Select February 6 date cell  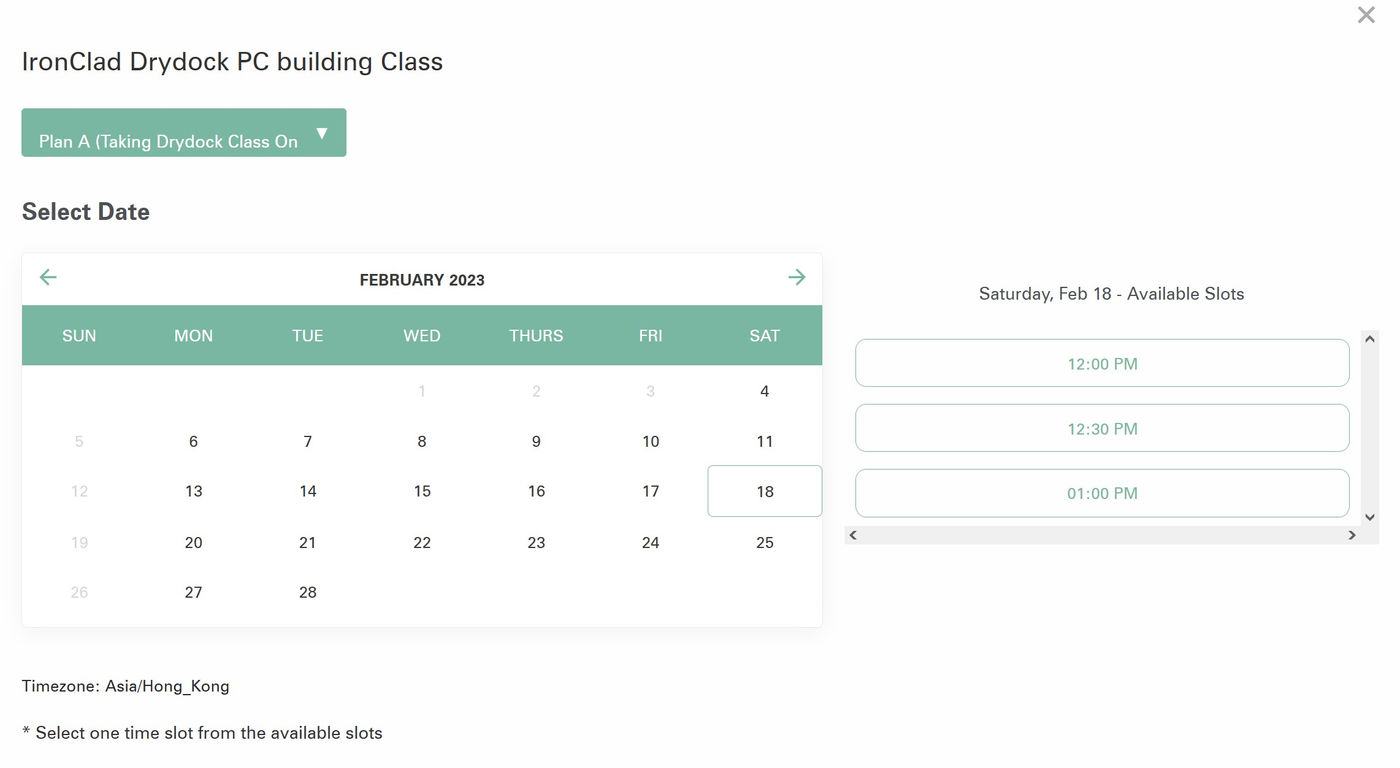[x=194, y=441]
